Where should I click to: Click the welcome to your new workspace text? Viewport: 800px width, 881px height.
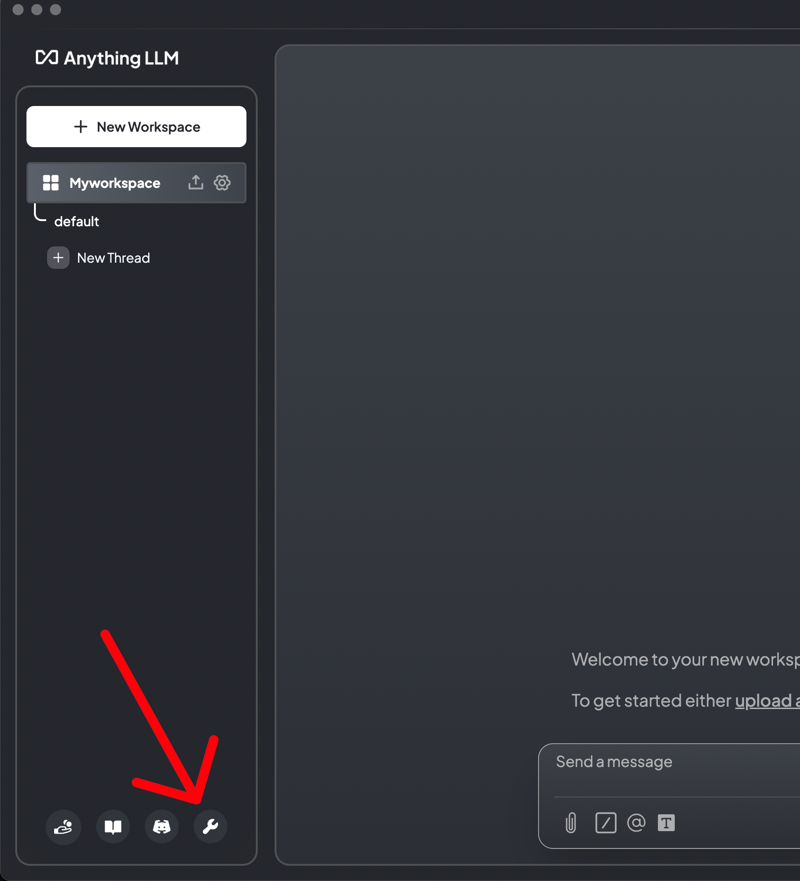click(x=685, y=659)
